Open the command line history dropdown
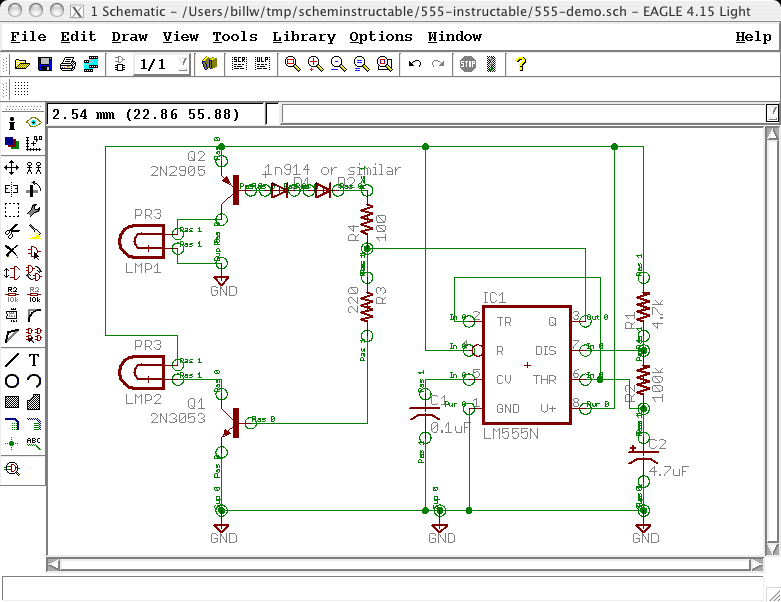Screen dimensions: 781x602 [x=771, y=114]
